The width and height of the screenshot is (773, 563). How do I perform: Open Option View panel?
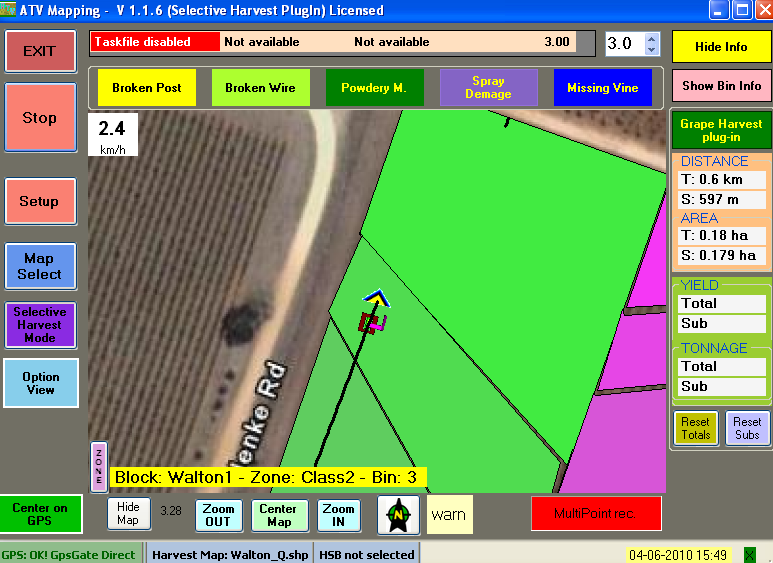40,383
